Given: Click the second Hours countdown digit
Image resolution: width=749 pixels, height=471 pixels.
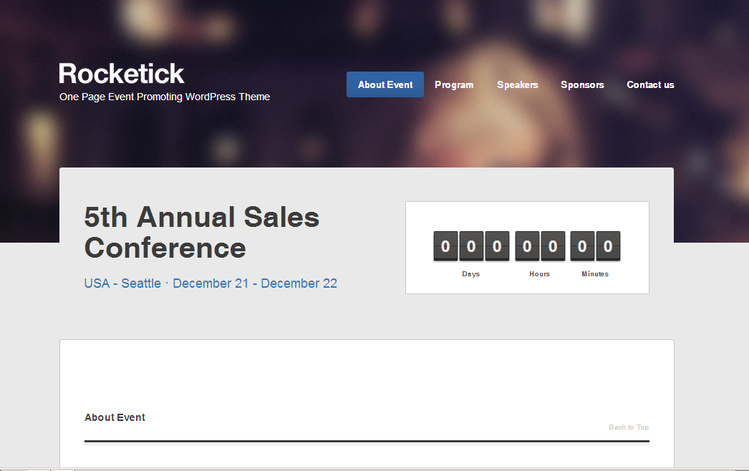Looking at the screenshot, I should point(552,246).
